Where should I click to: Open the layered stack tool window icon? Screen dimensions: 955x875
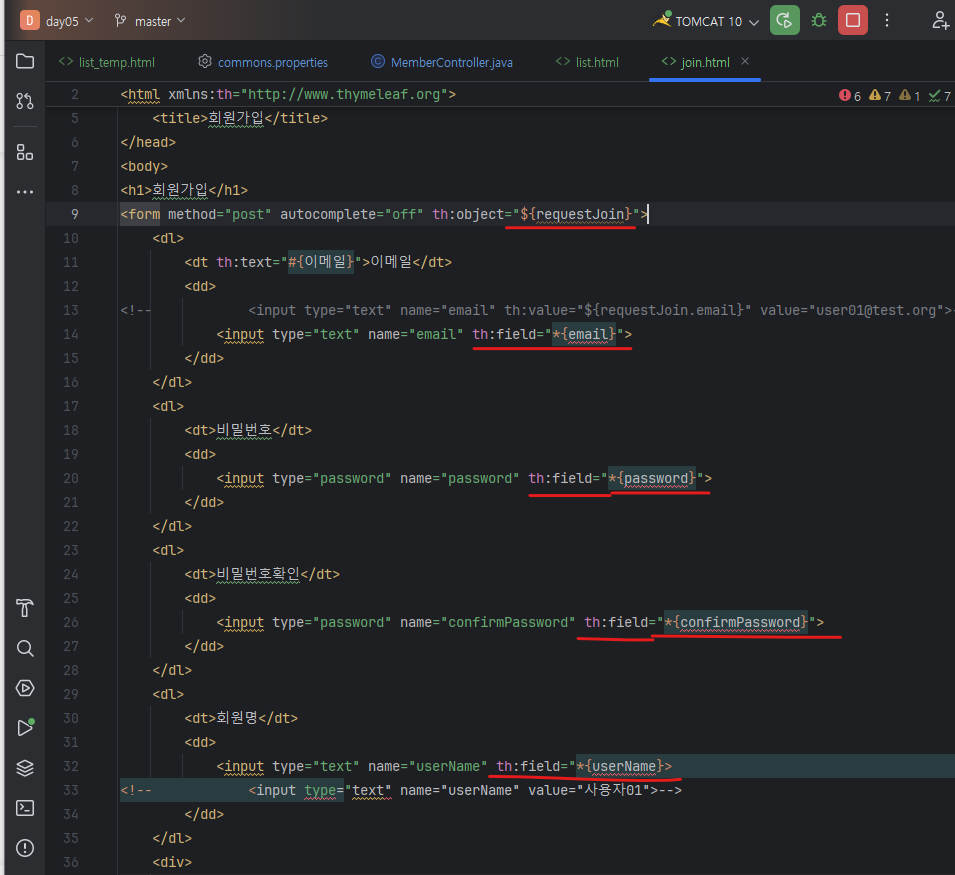[25, 768]
